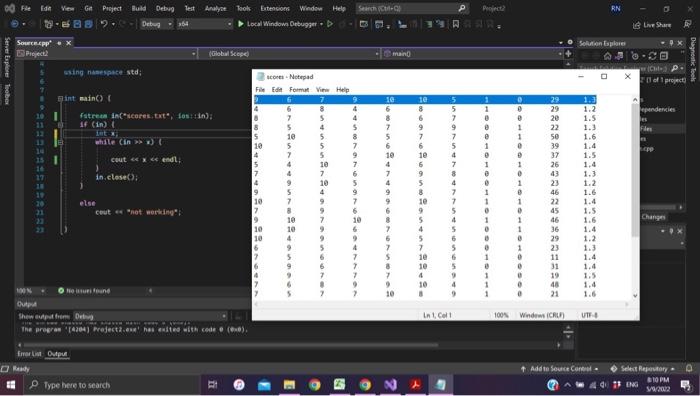Click the Live Share icon
The height and width of the screenshot is (396, 700).
tap(637, 25)
